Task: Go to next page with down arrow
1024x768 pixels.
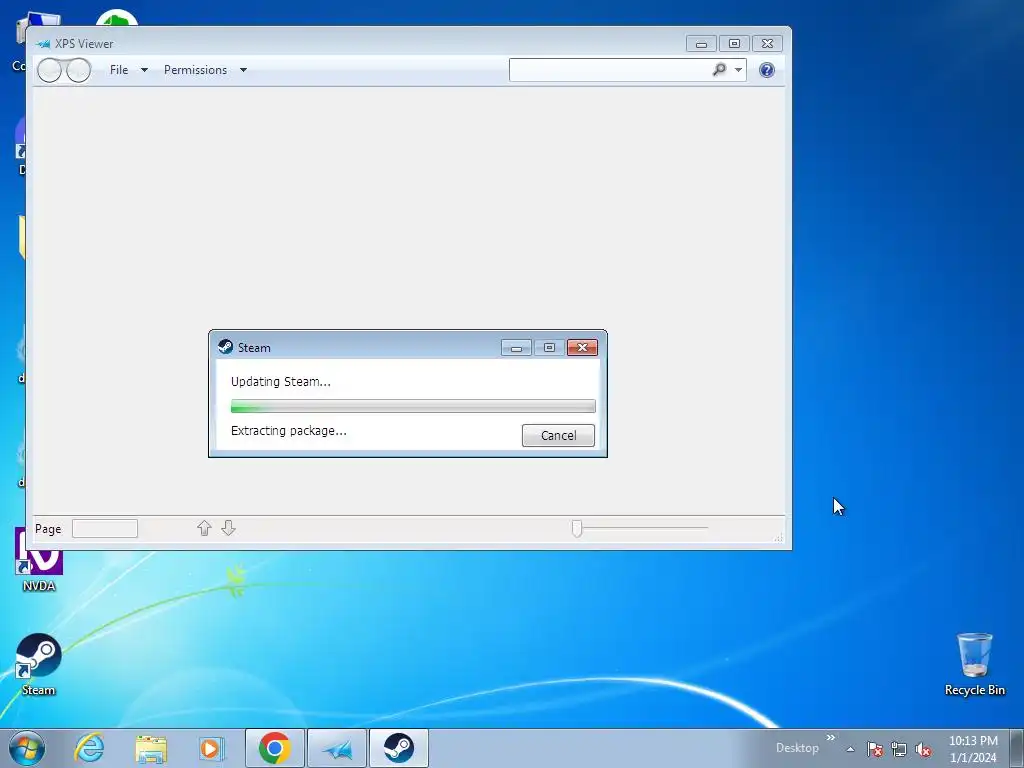Action: pos(228,528)
